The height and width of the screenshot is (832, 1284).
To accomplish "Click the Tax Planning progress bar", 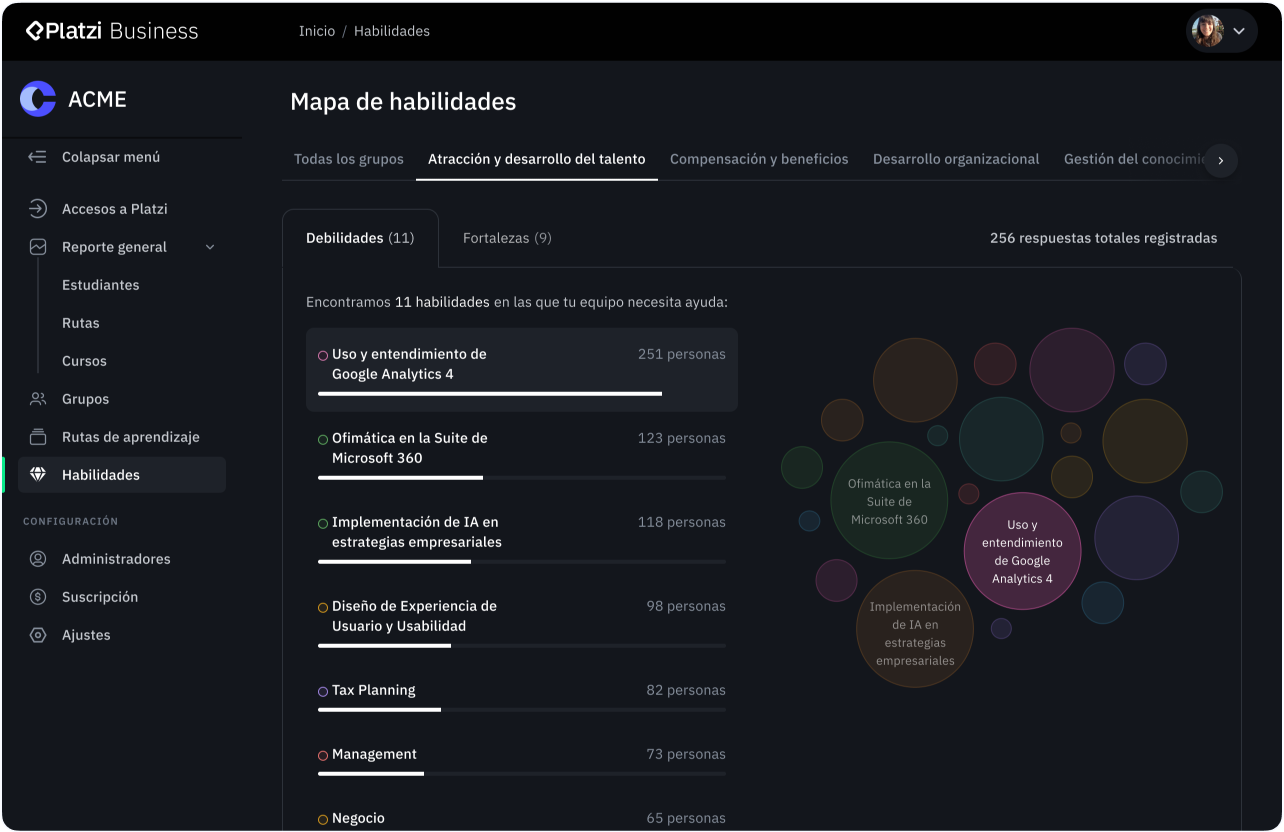I will tap(522, 710).
